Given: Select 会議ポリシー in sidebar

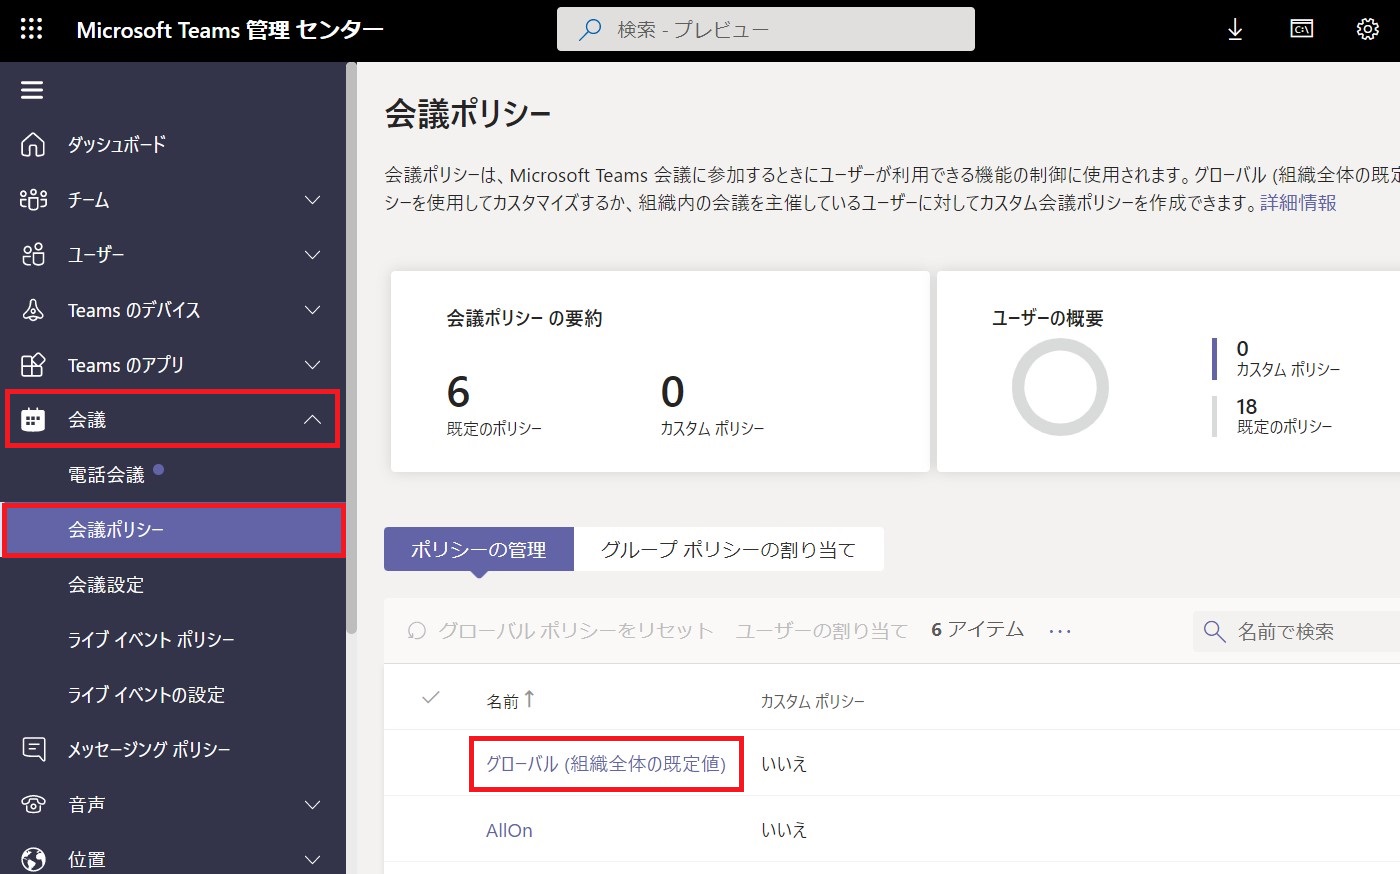Looking at the screenshot, I should (172, 530).
